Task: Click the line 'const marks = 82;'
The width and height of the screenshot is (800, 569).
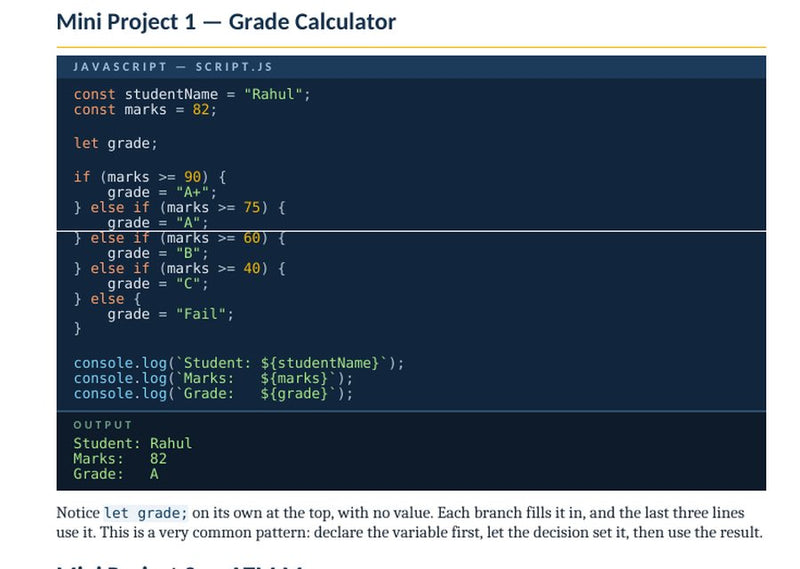Action: pyautogui.click(x=145, y=110)
